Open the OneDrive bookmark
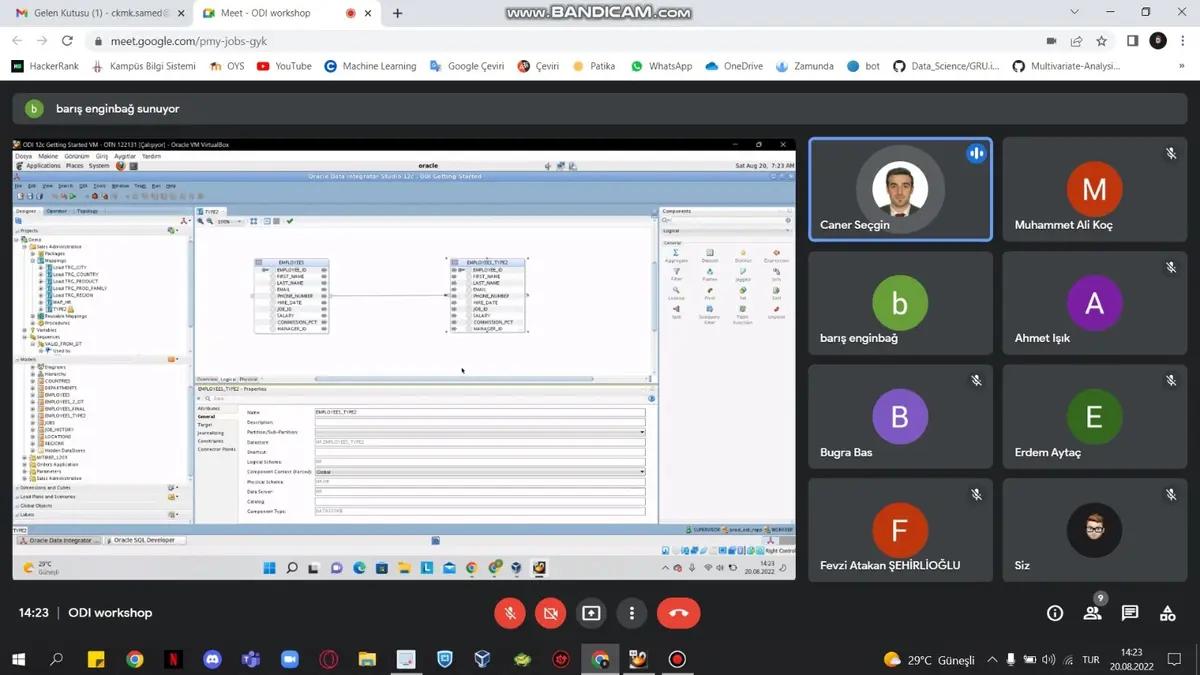Image resolution: width=1200 pixels, height=675 pixels. point(734,66)
